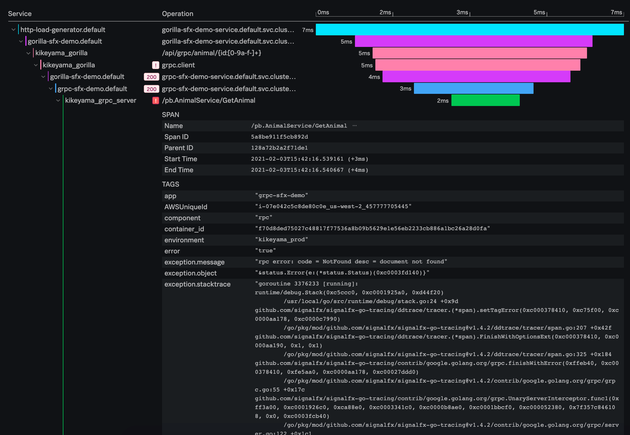The height and width of the screenshot is (435, 630).
Task: Click the 3ms tick on the timeline ruler
Action: [x=462, y=12]
